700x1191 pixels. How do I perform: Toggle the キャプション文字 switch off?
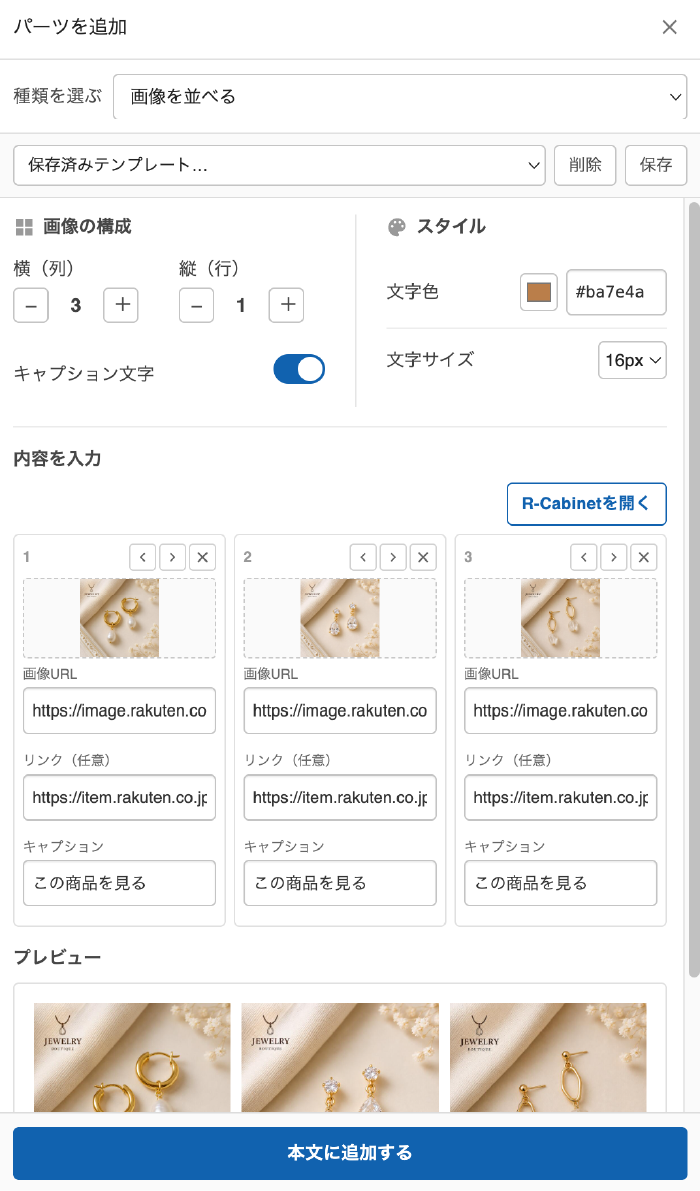[x=299, y=369]
